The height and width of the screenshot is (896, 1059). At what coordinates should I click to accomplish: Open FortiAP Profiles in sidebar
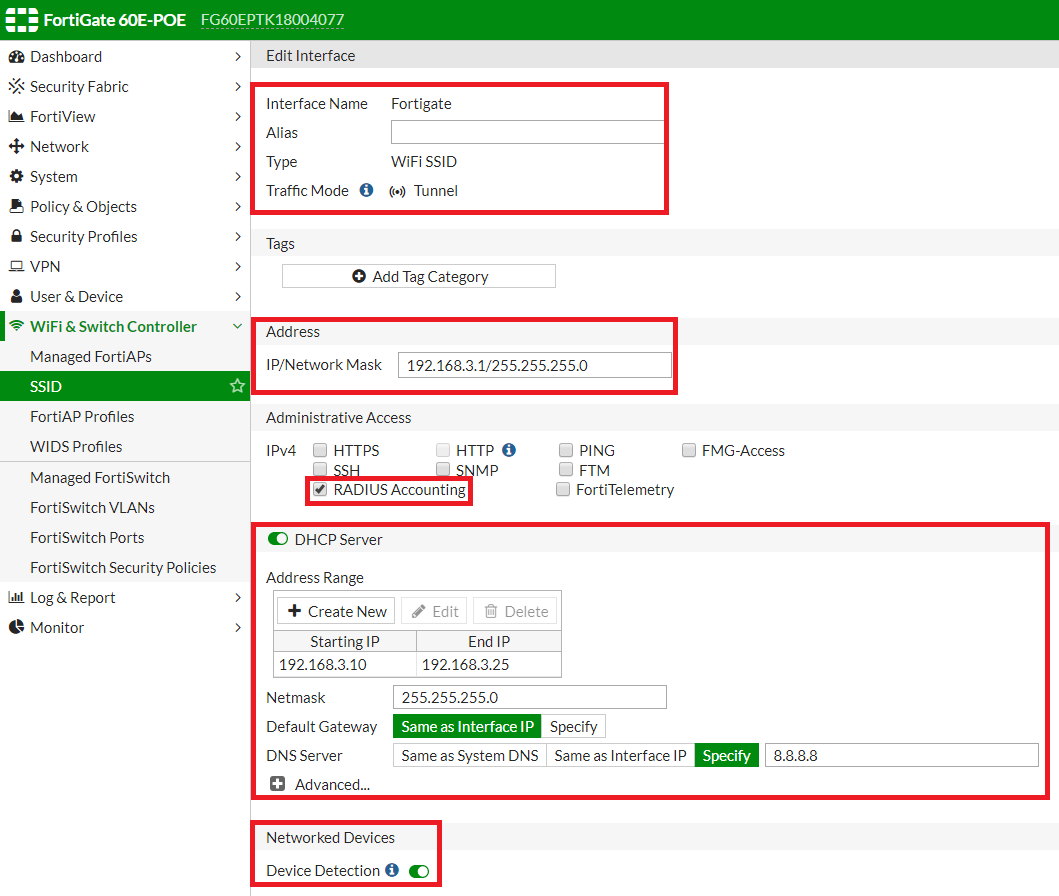[82, 417]
